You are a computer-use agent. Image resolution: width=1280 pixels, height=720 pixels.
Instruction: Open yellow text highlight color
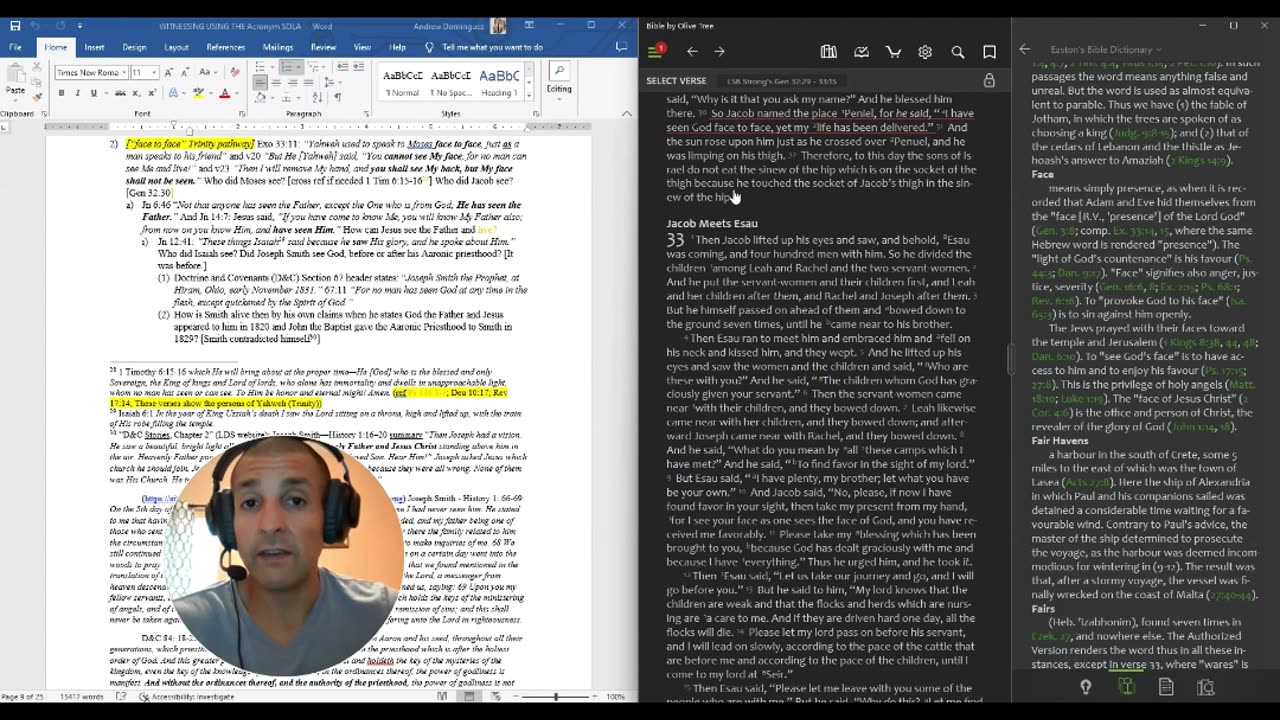tap(199, 93)
